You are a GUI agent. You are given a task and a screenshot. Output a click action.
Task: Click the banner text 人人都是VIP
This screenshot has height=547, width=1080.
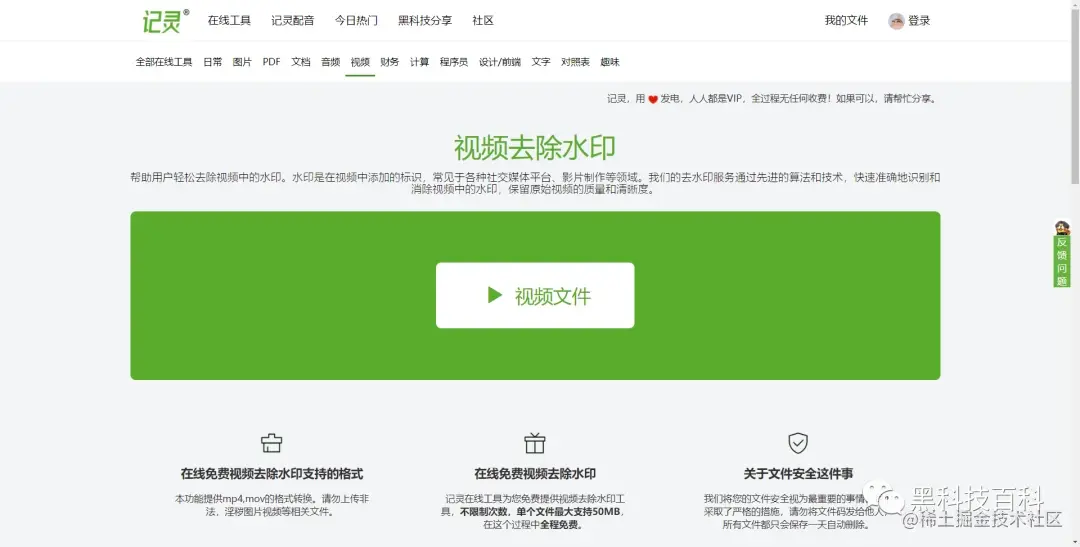click(x=716, y=99)
